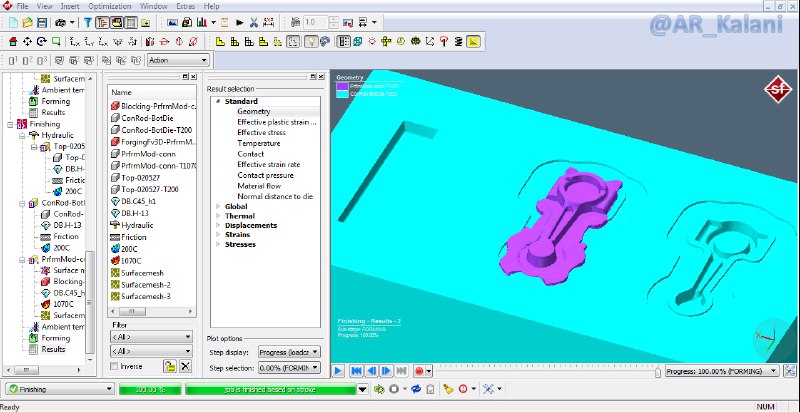
Task: Click the yellow highlighted icon at toolbar end
Action: 473,42
